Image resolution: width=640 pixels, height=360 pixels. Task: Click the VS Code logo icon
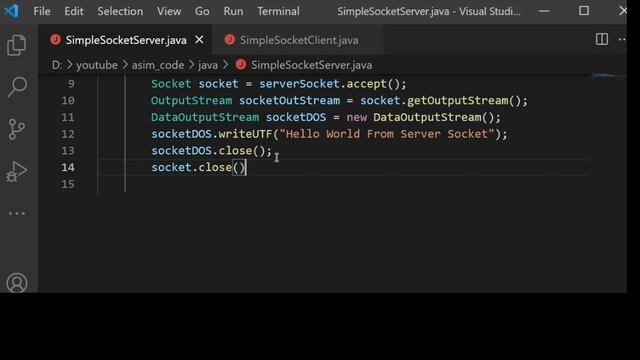11,11
